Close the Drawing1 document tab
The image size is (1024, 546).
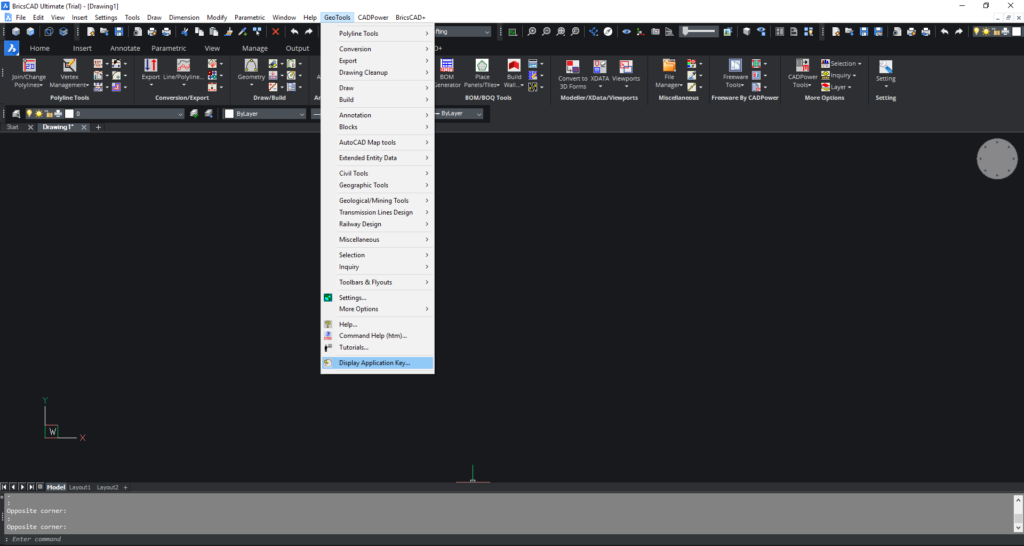click(84, 127)
